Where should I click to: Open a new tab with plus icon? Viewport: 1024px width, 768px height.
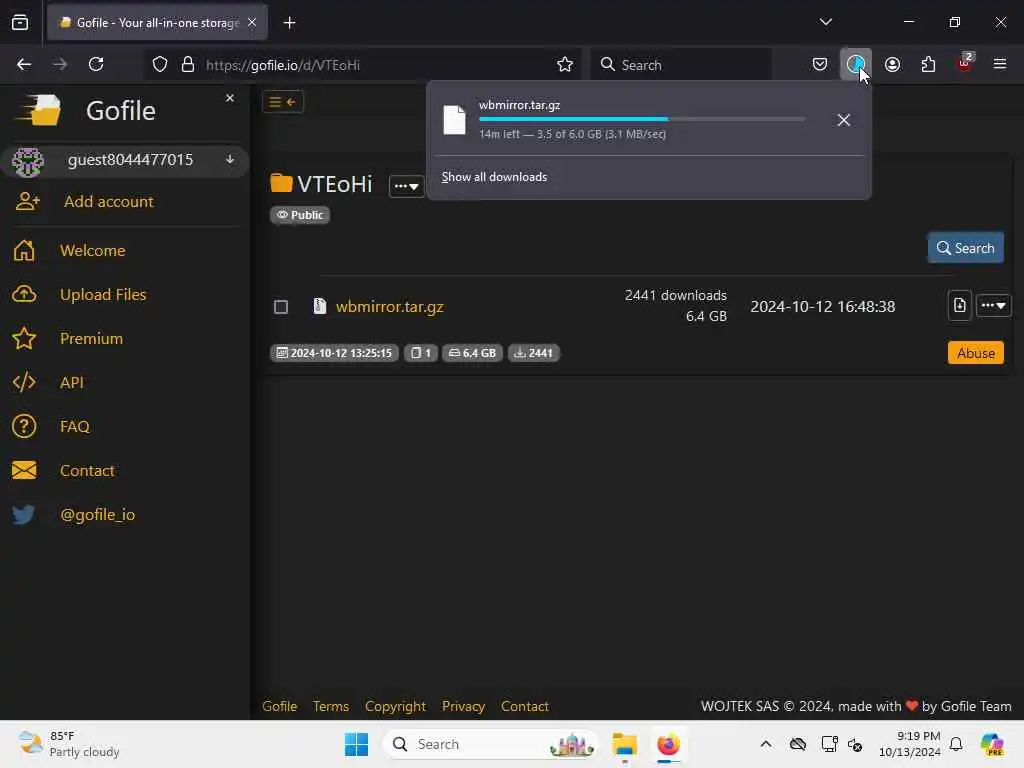point(289,23)
